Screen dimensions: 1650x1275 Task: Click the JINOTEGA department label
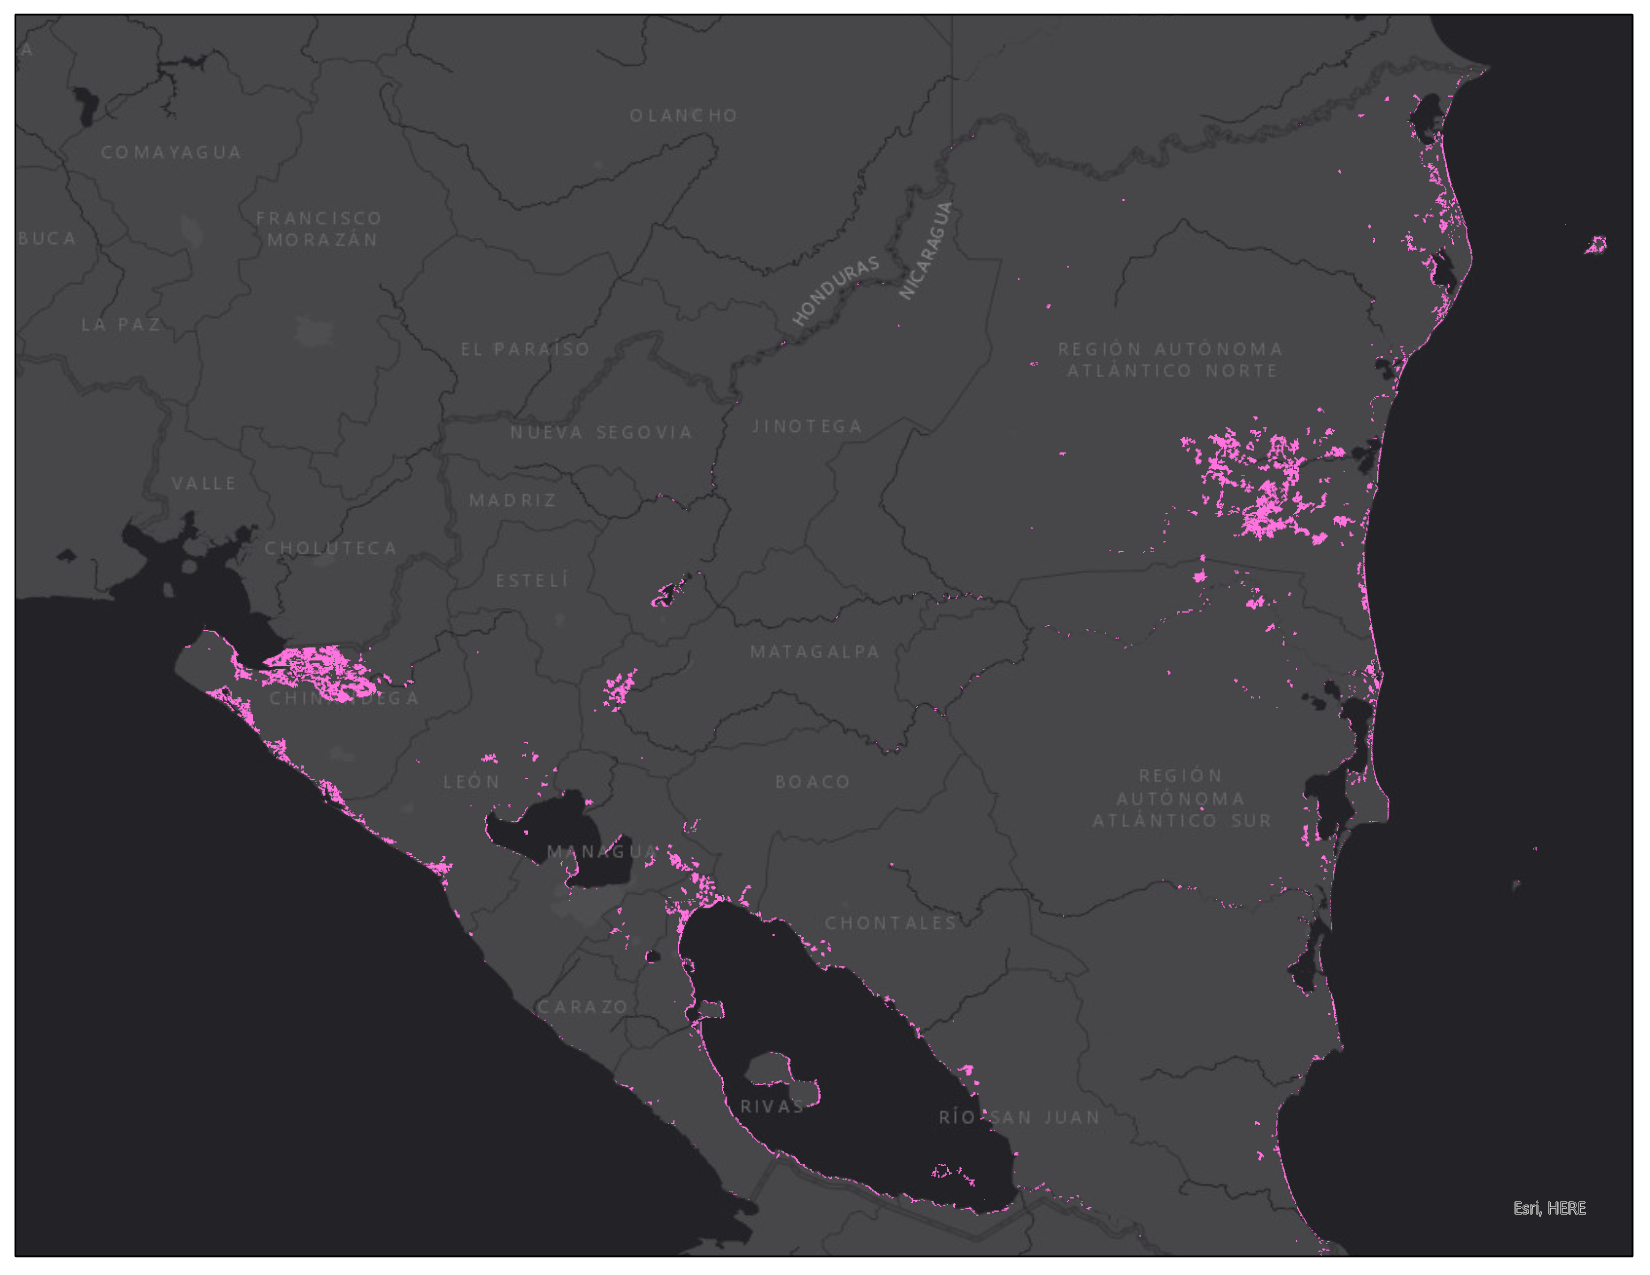click(x=806, y=427)
